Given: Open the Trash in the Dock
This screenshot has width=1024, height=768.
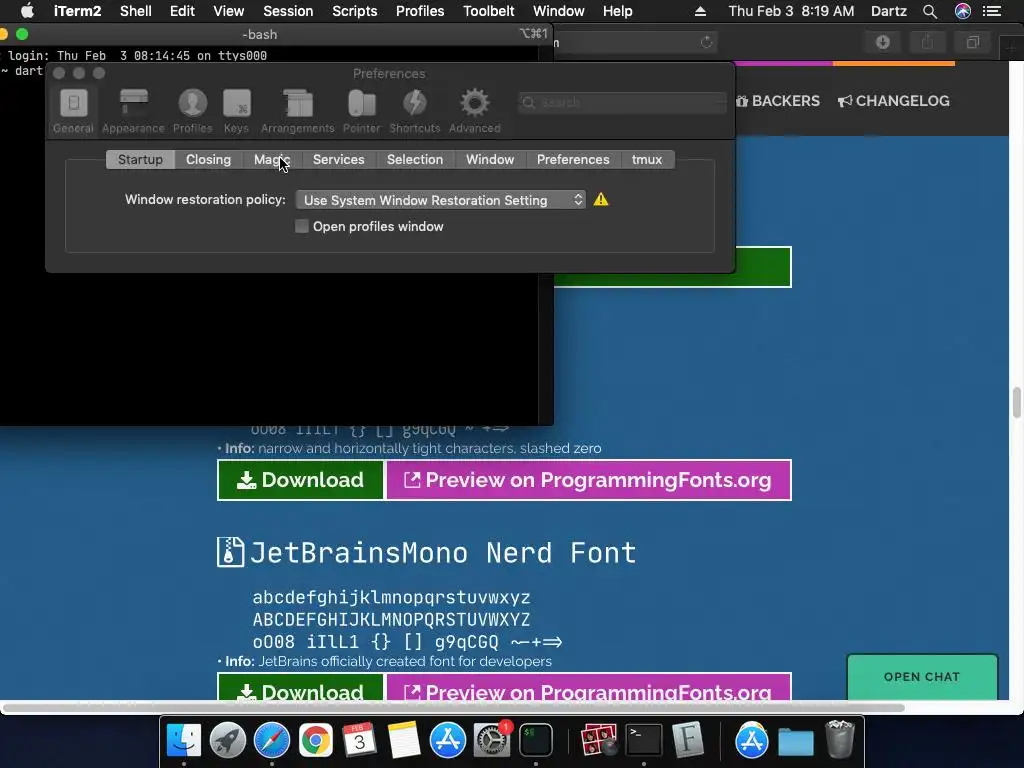Looking at the screenshot, I should point(840,740).
